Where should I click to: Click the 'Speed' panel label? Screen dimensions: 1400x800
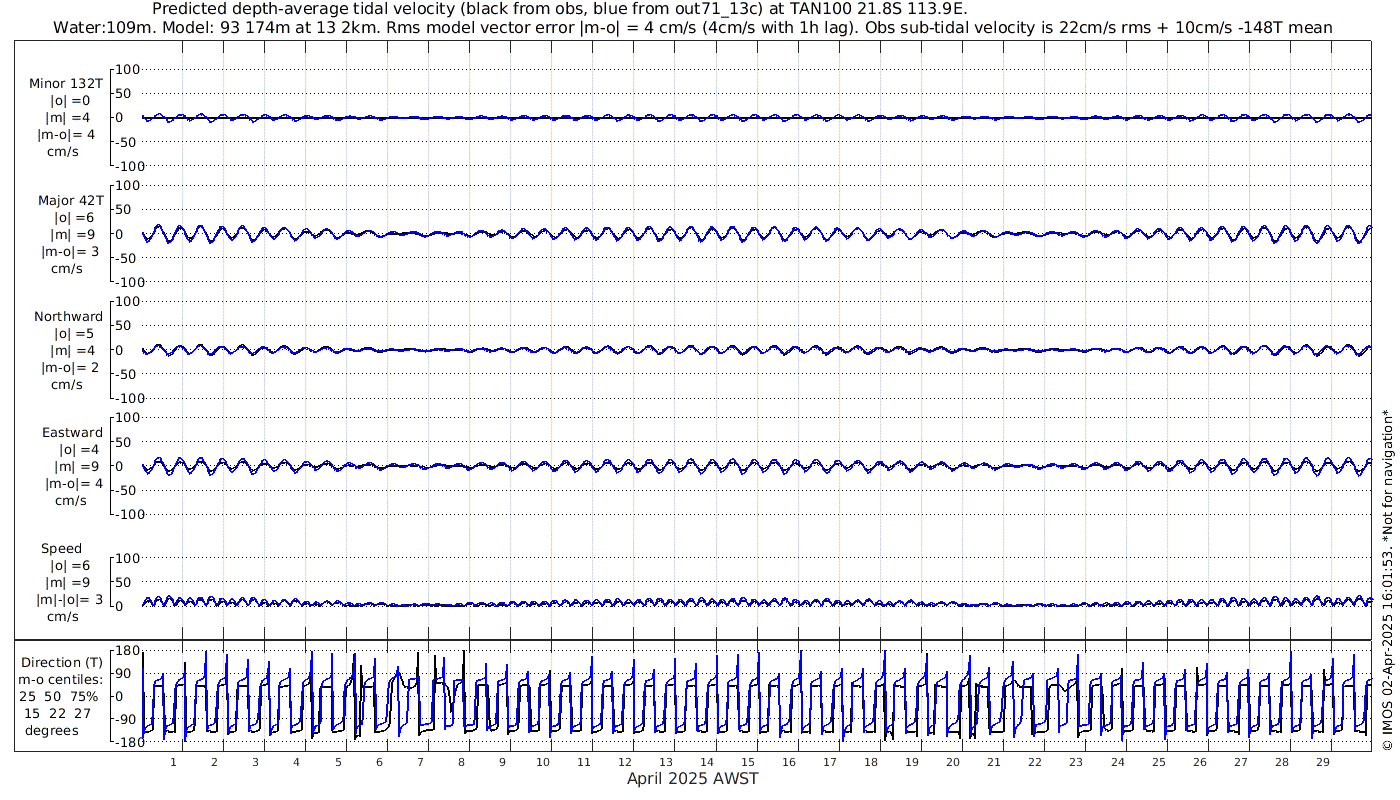point(61,548)
